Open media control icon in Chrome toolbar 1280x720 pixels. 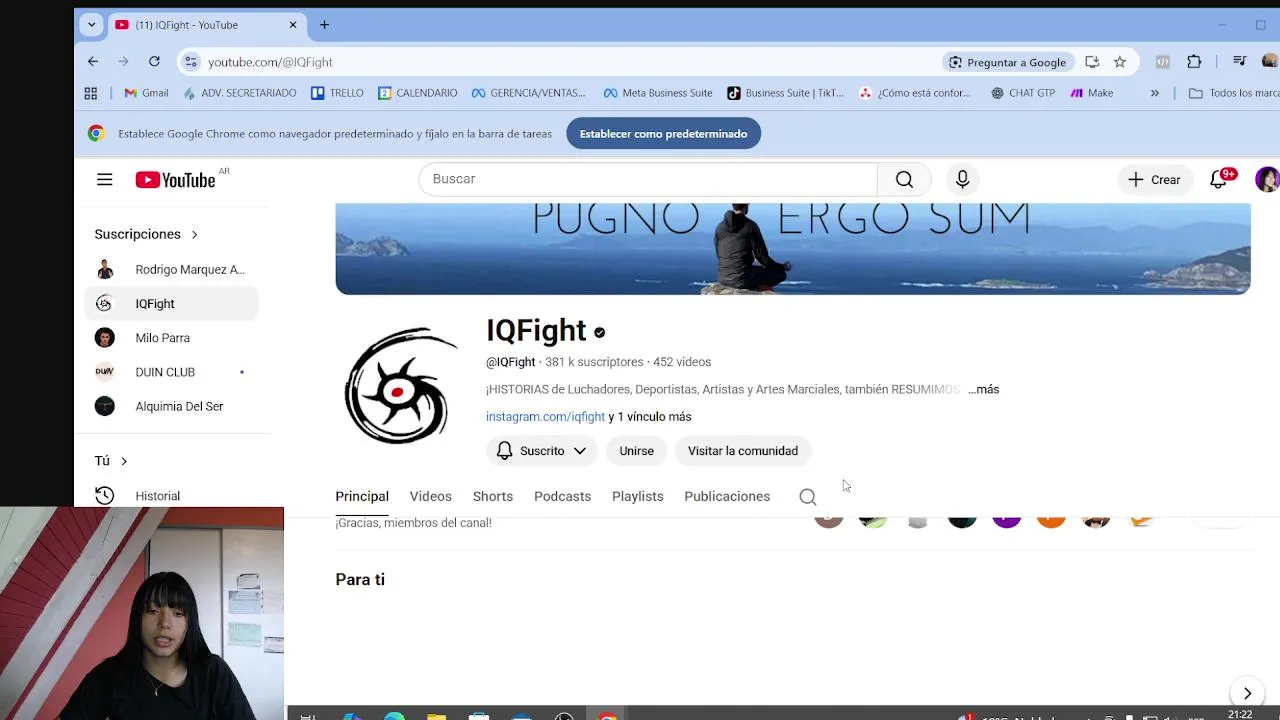coord(1240,62)
